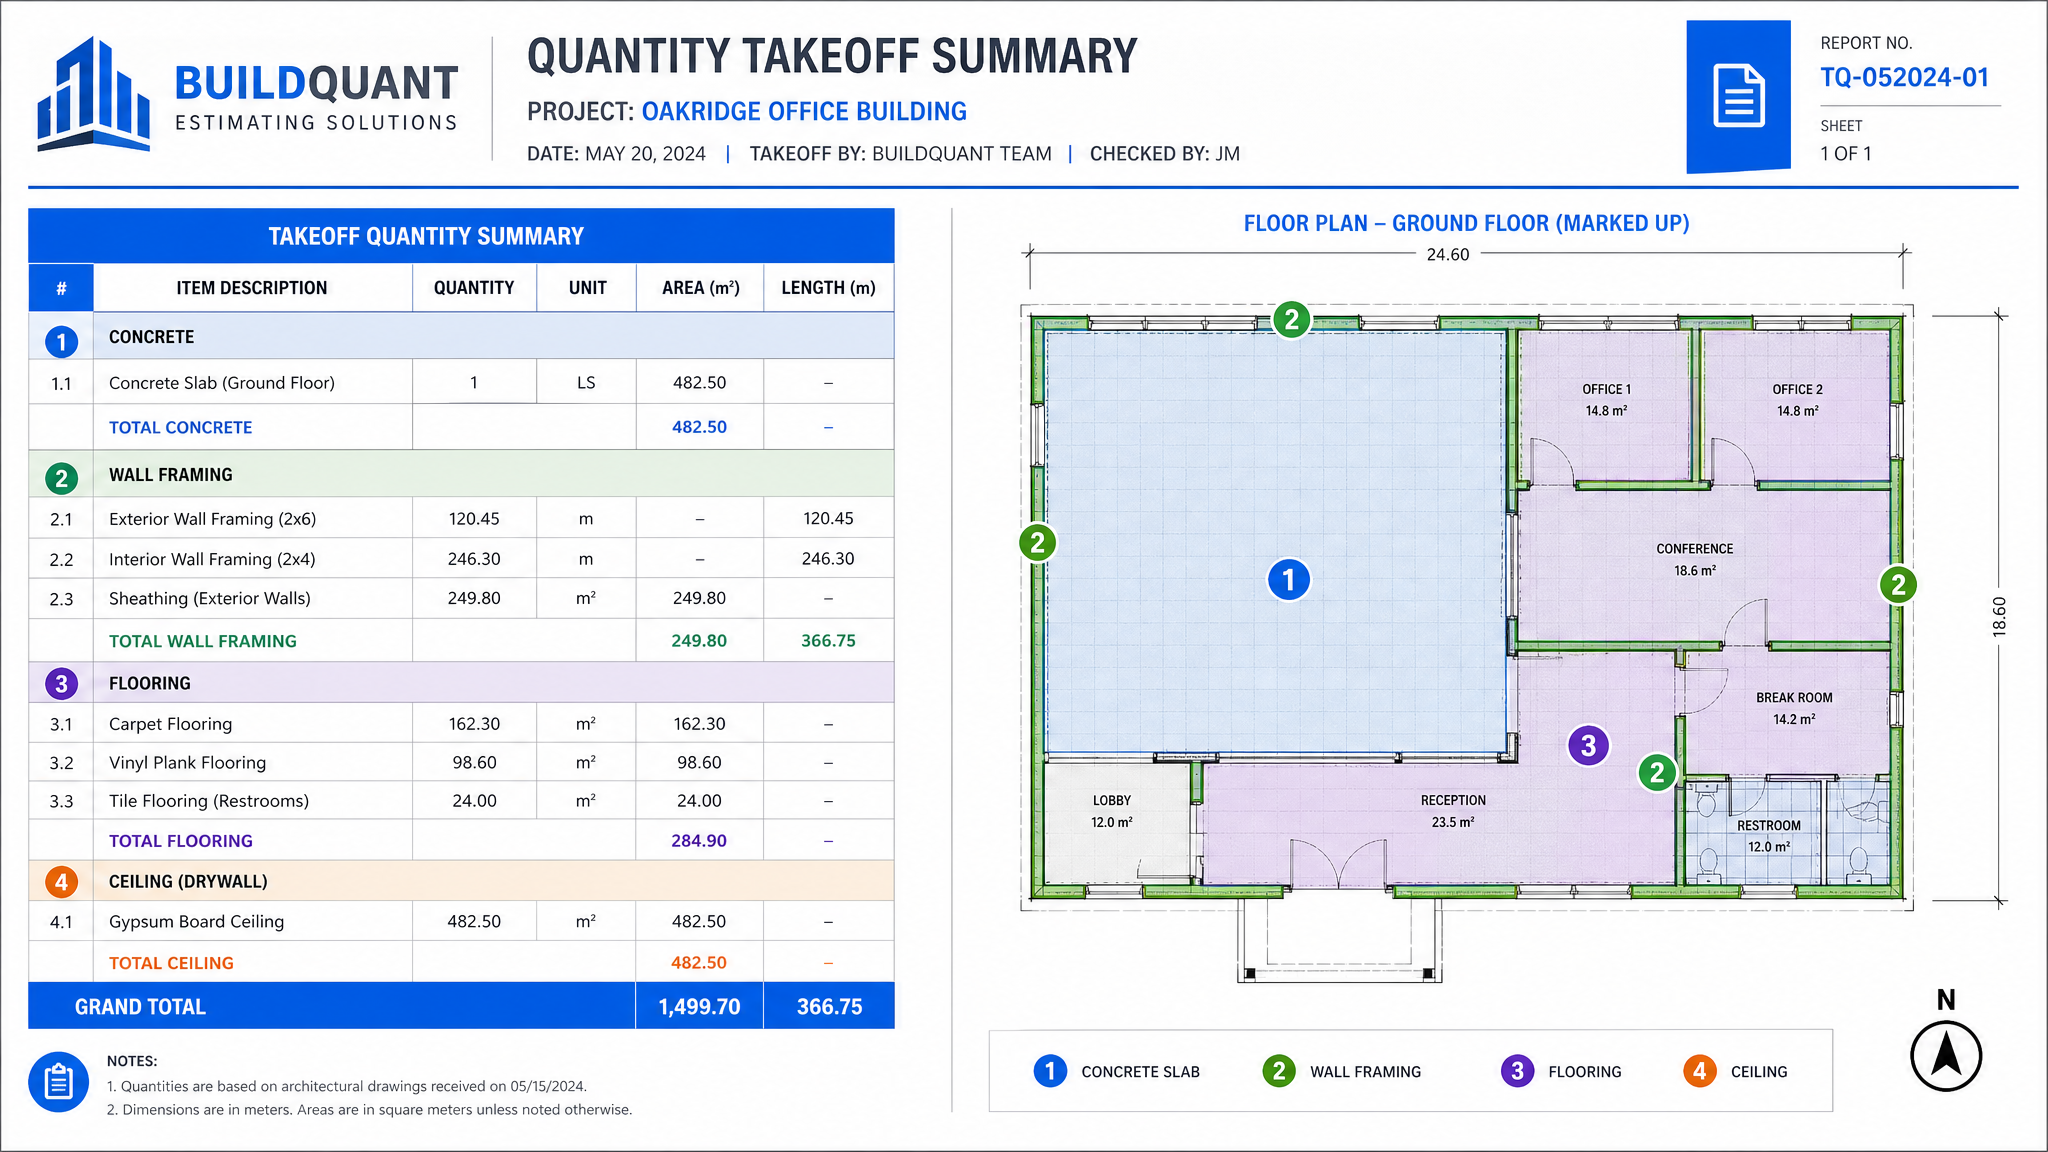
Task: Click the Flooring legend badge
Action: [x=1517, y=1071]
